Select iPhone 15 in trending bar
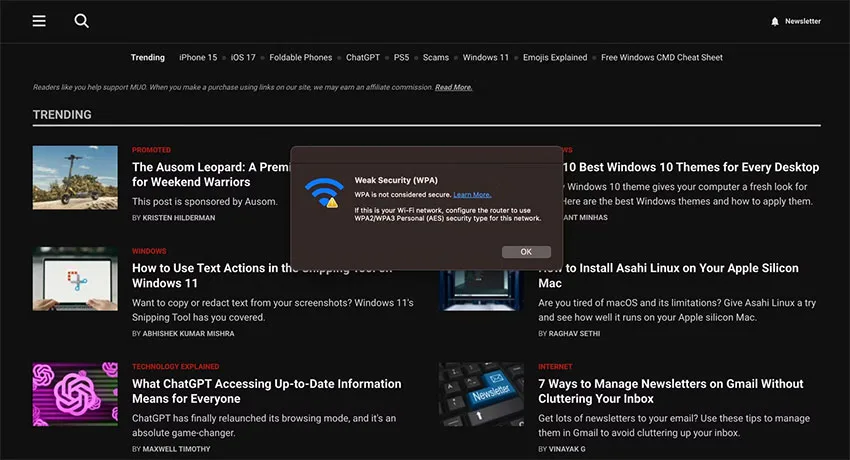850x460 pixels. [198, 57]
